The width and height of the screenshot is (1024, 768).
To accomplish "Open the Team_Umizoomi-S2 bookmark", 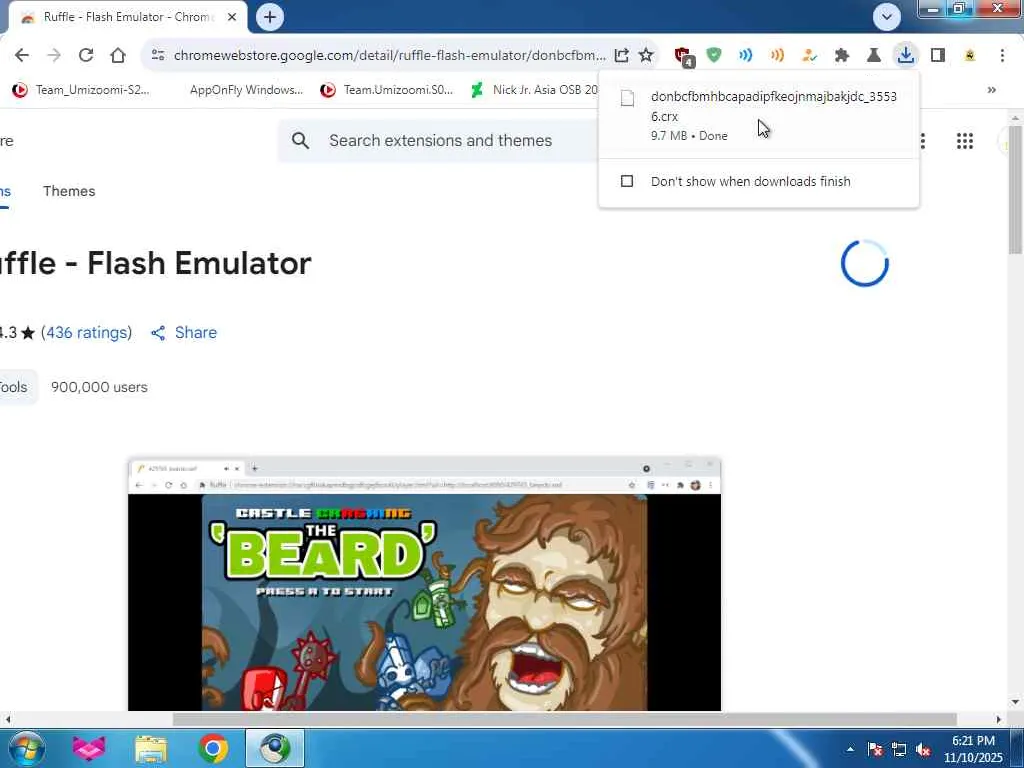I will click(x=81, y=89).
